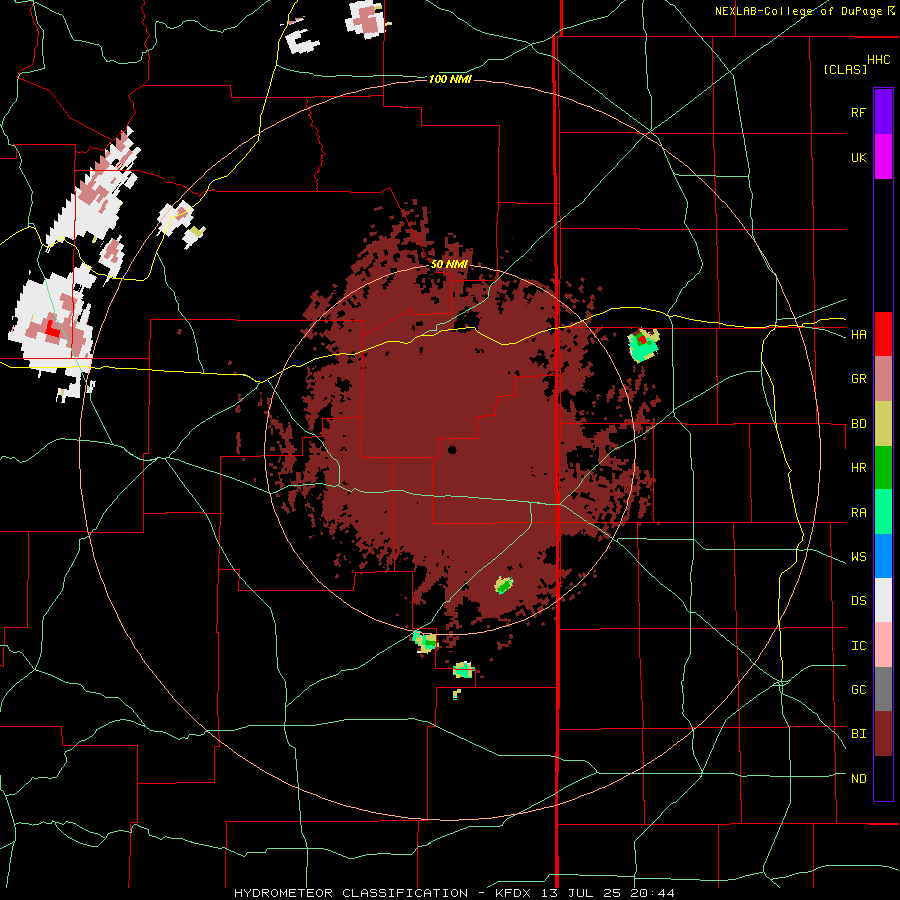Select the BD yellow-olive legend swatch

pyautogui.click(x=883, y=424)
